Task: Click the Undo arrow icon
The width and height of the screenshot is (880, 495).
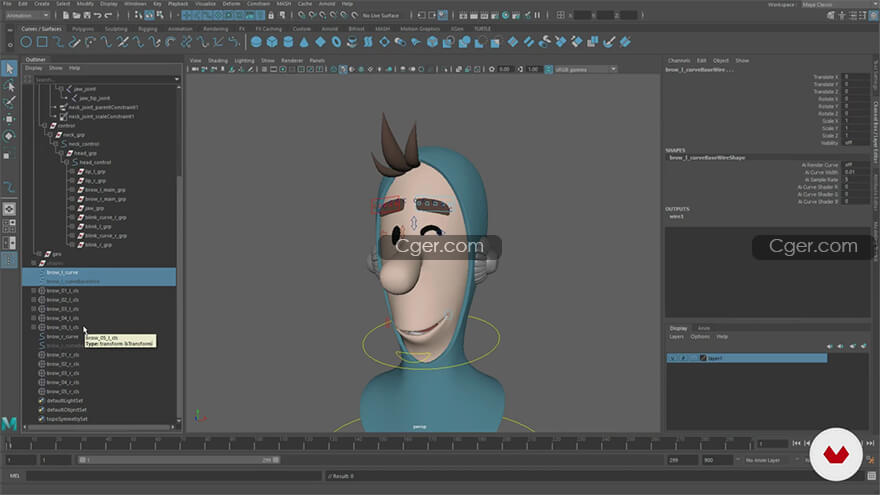Action: [98, 15]
